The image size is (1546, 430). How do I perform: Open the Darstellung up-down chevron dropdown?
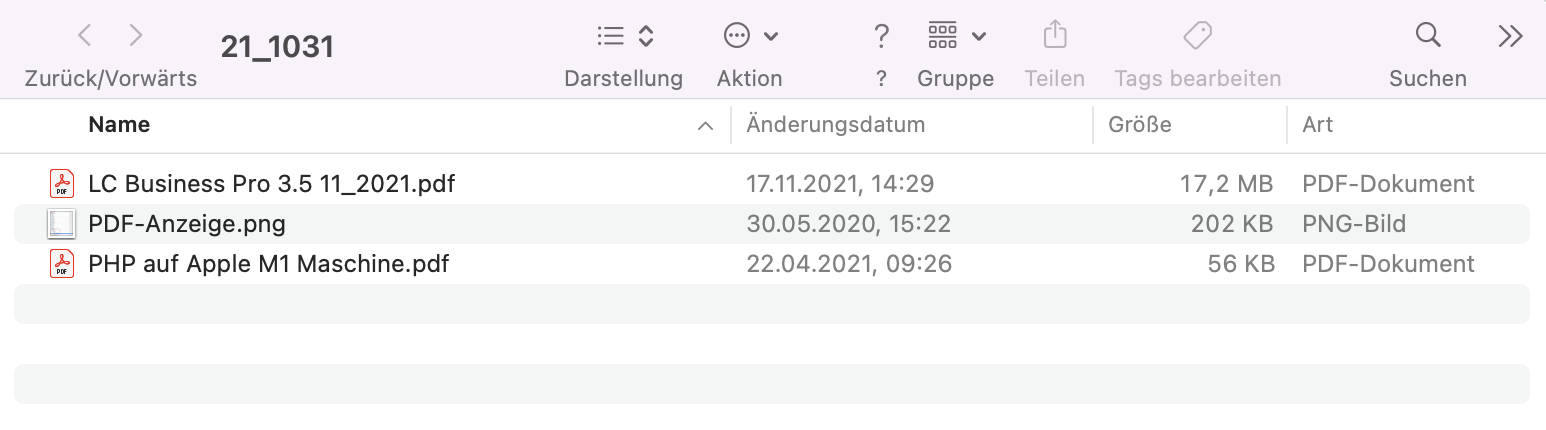tap(646, 36)
